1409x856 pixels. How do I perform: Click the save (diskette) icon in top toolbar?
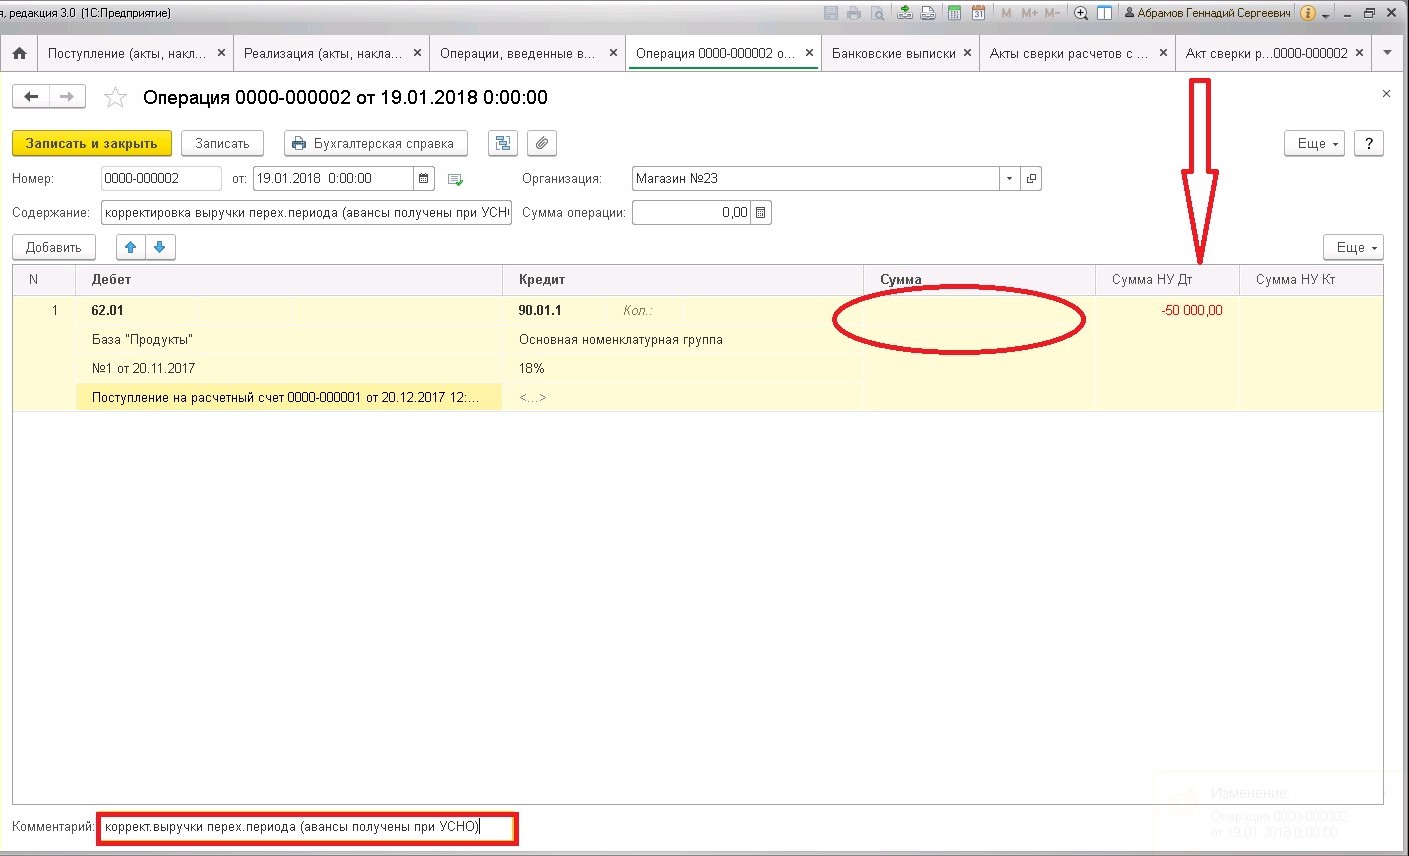coord(831,13)
